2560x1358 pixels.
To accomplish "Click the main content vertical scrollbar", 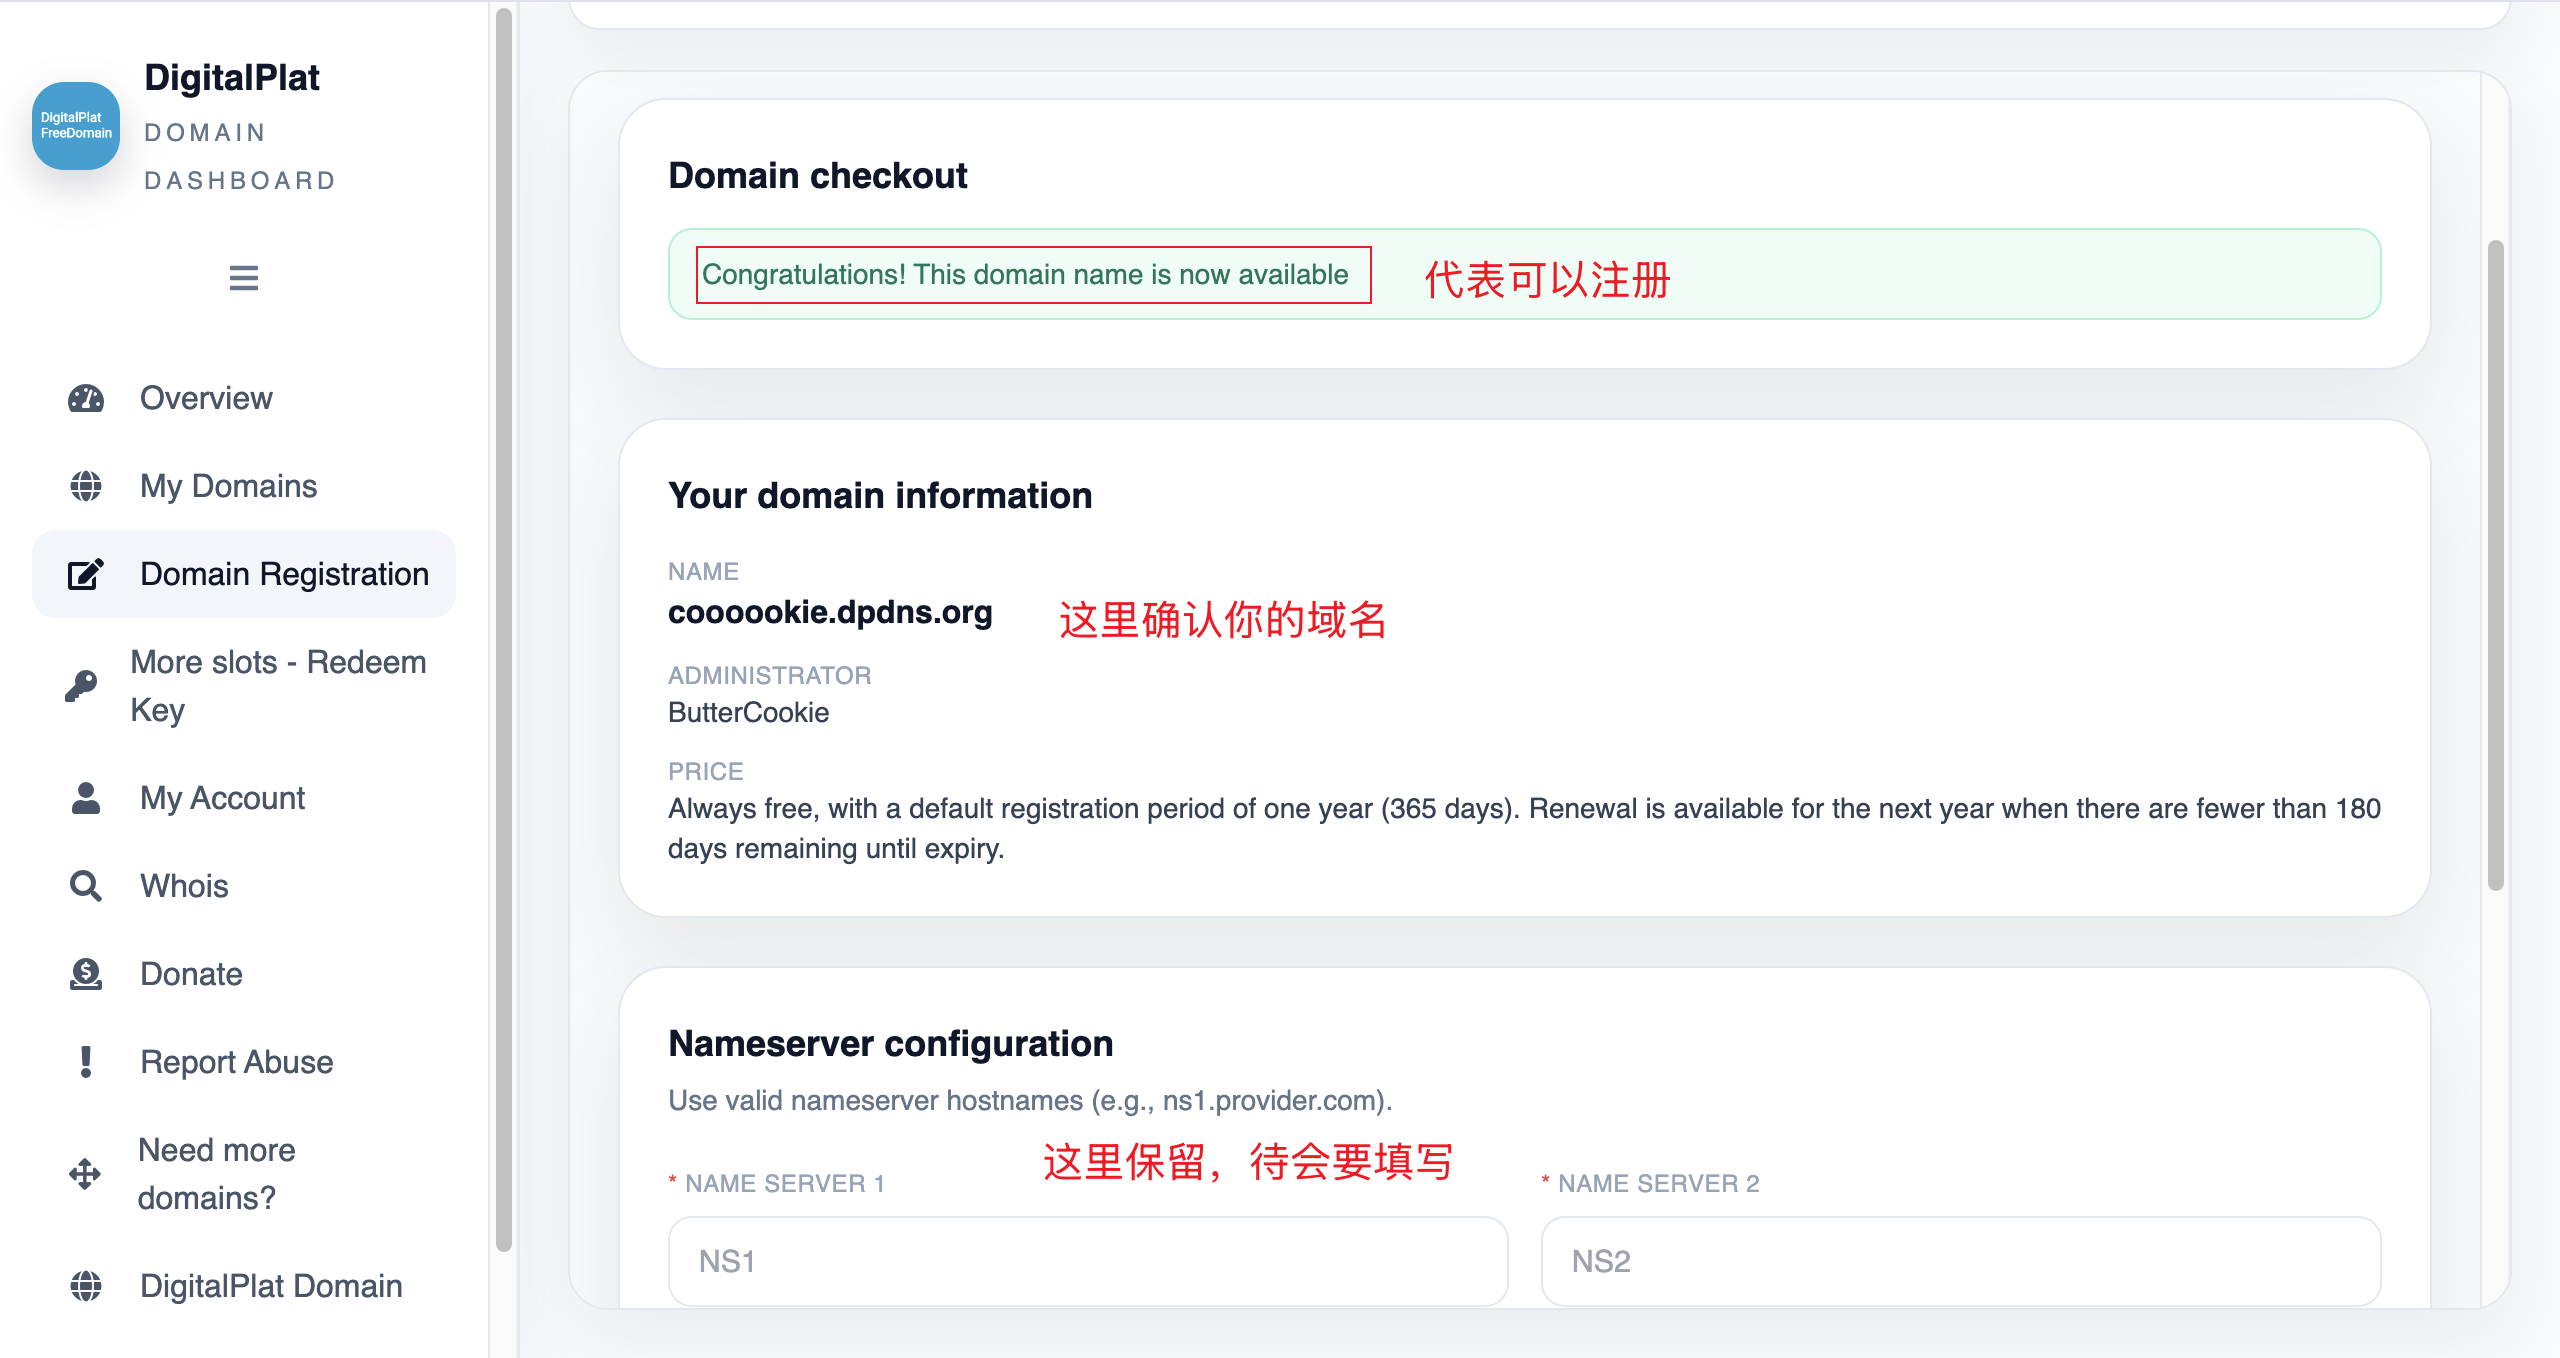I will 2496,565.
